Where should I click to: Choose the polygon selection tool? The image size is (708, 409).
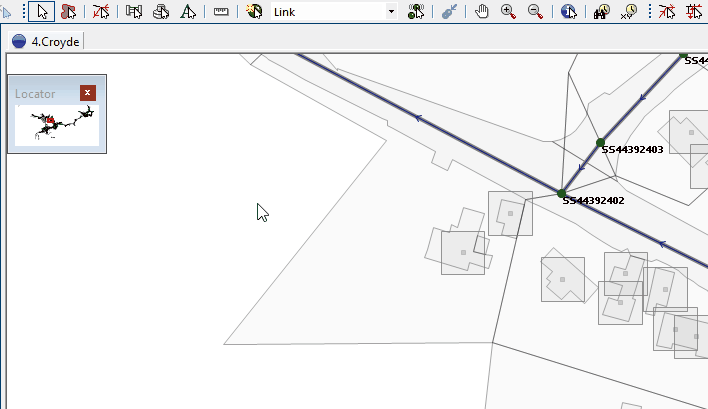69,12
